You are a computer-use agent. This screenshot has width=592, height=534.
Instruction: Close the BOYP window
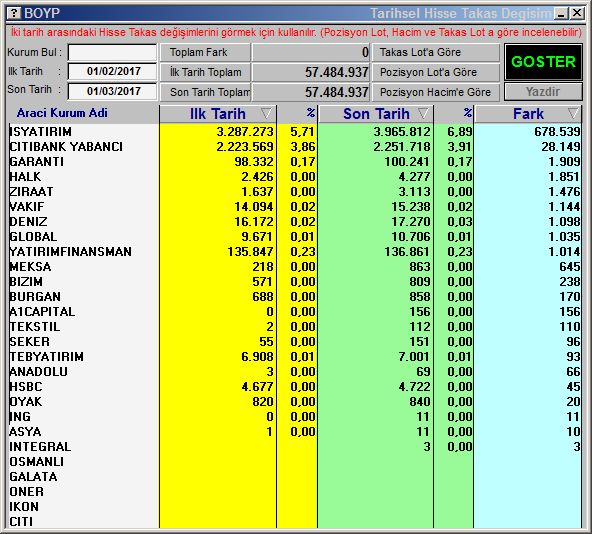(577, 14)
